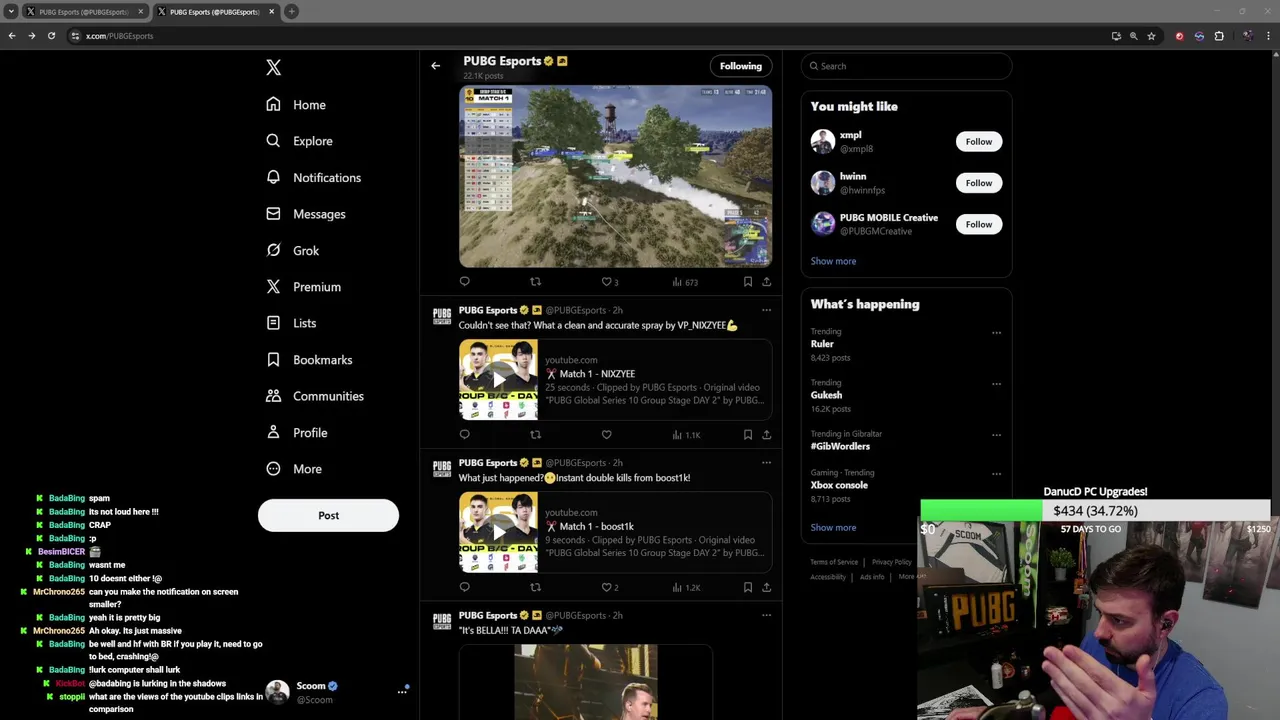The height and width of the screenshot is (720, 1280).
Task: Repost the boost1k double kills post
Action: 535,587
